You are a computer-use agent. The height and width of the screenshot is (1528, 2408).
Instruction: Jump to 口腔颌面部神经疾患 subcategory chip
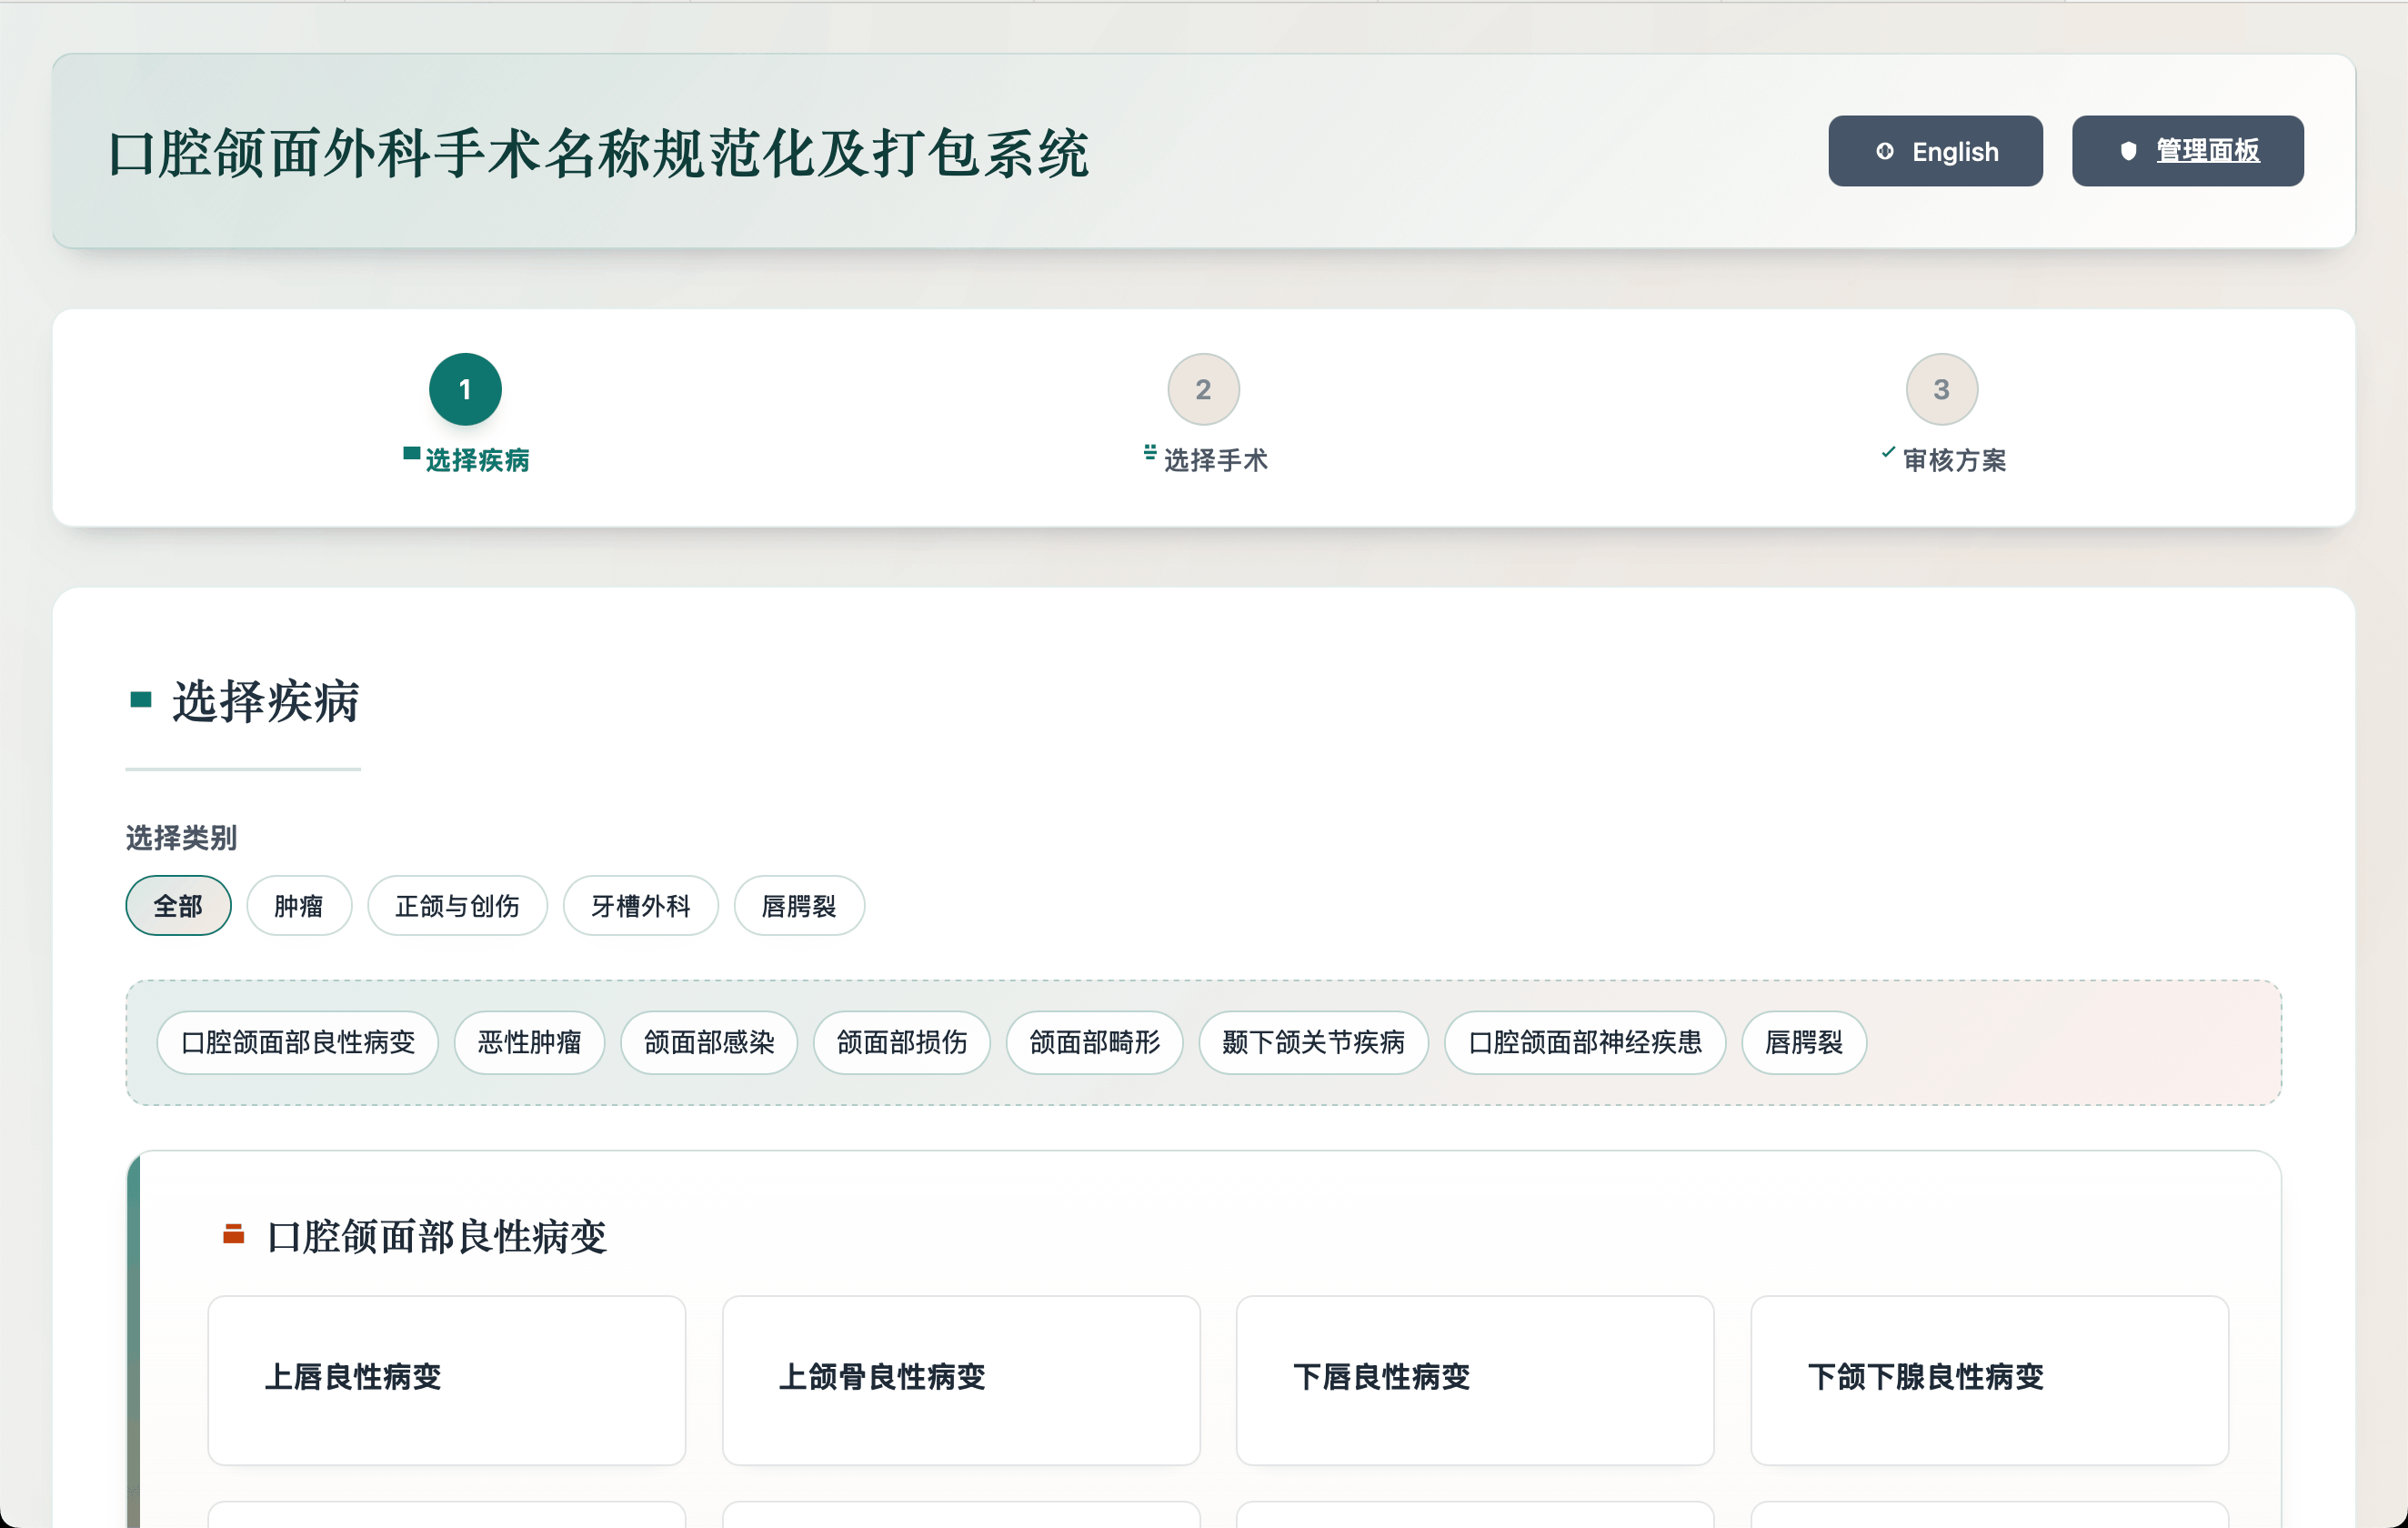click(1585, 1043)
